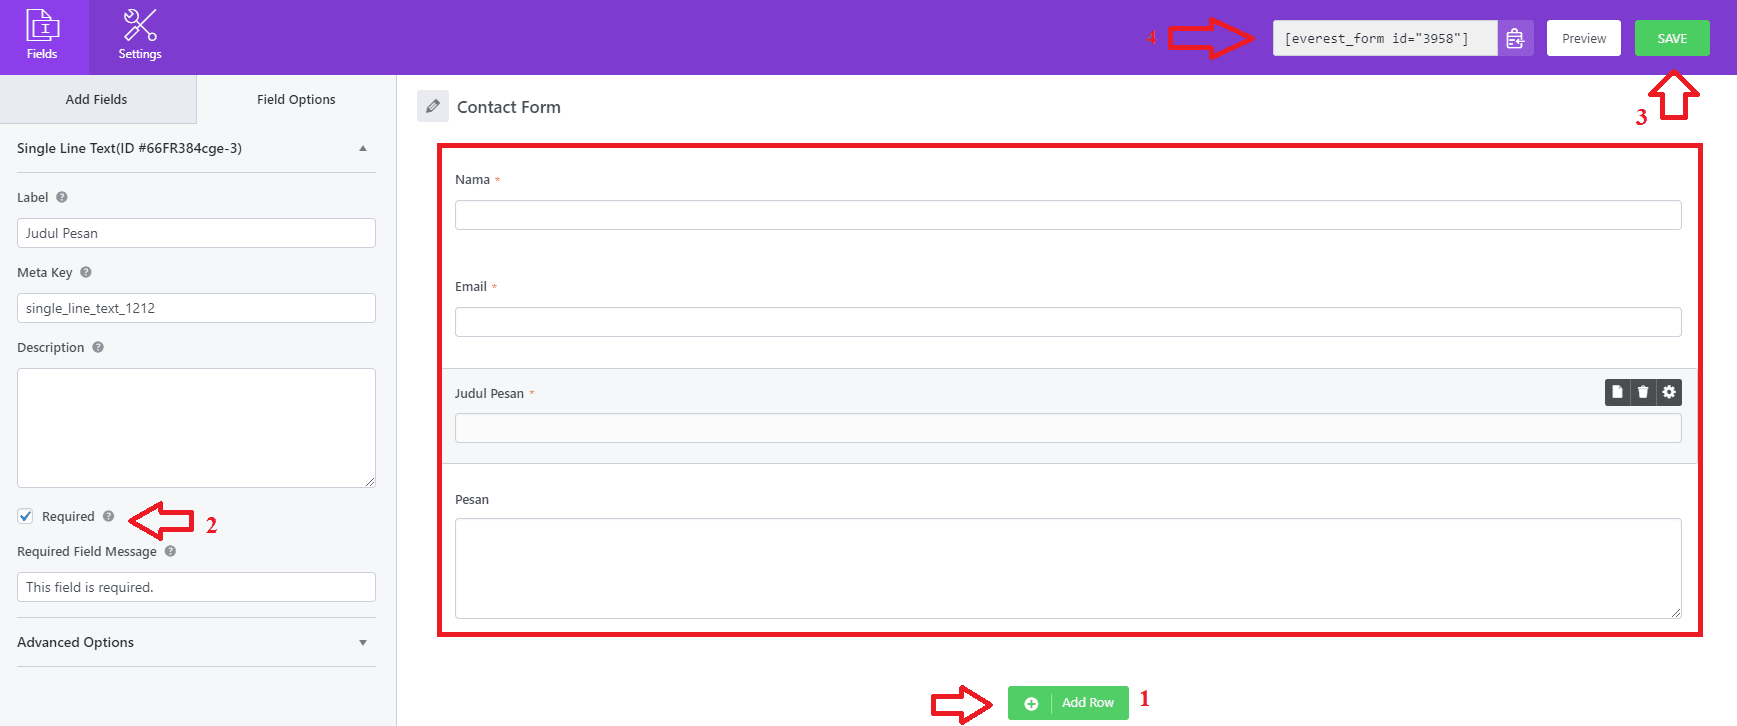The image size is (1737, 726).
Task: Switch to the Field Options tab
Action: tap(296, 99)
